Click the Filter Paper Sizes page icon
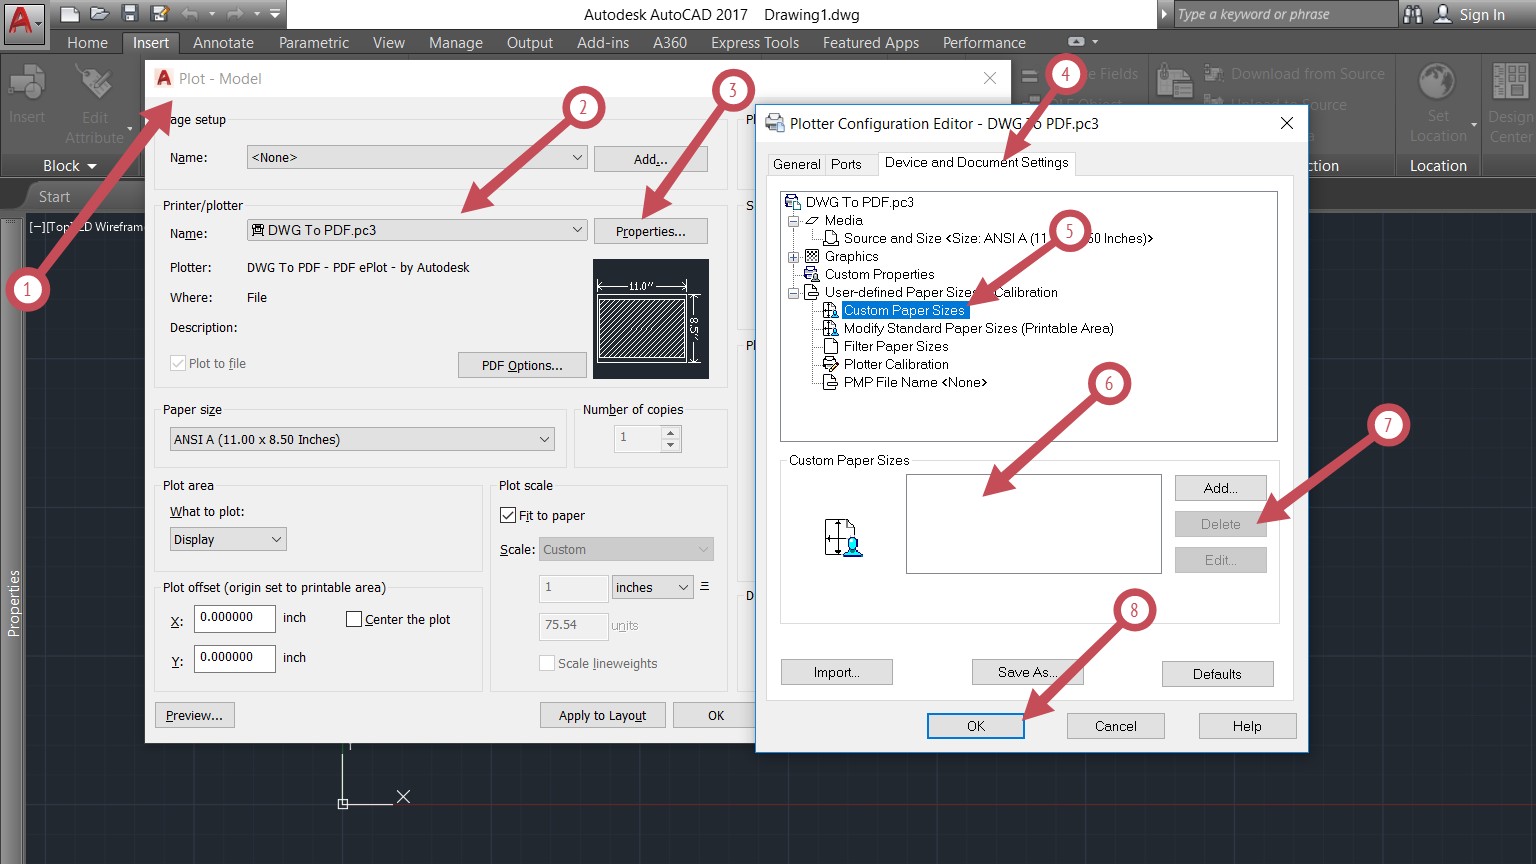1536x864 pixels. [x=830, y=346]
